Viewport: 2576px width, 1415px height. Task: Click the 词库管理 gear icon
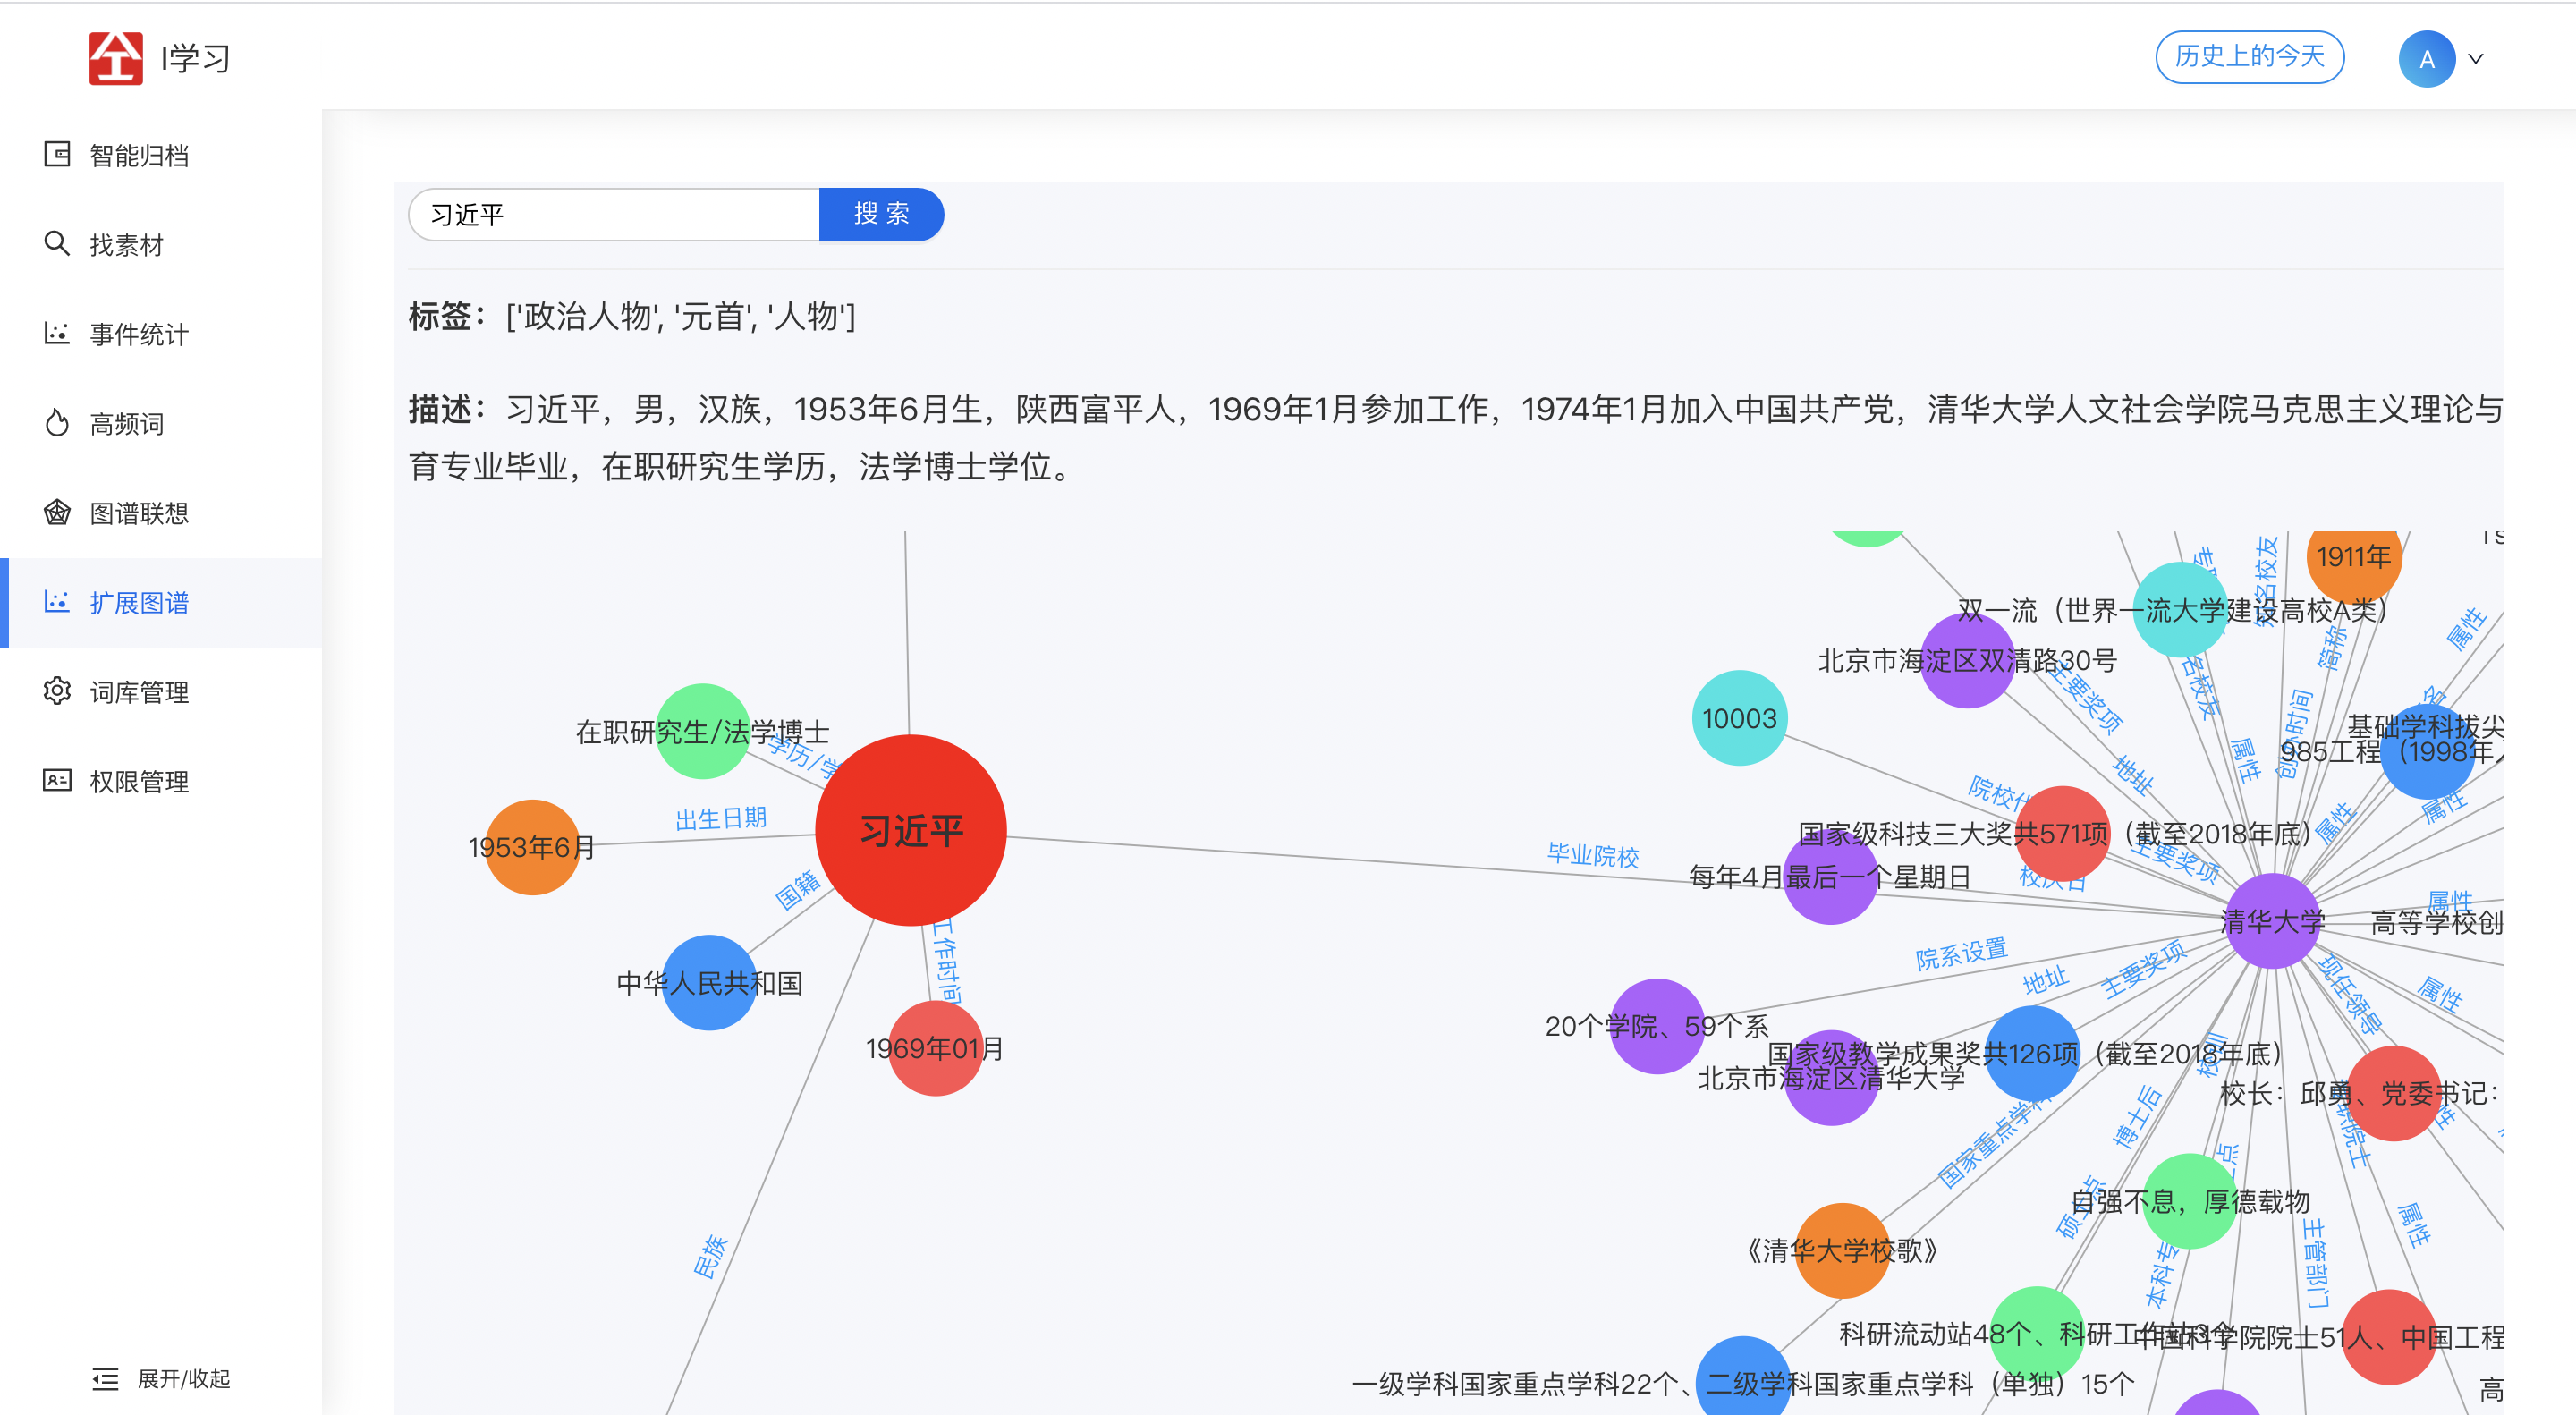(57, 691)
